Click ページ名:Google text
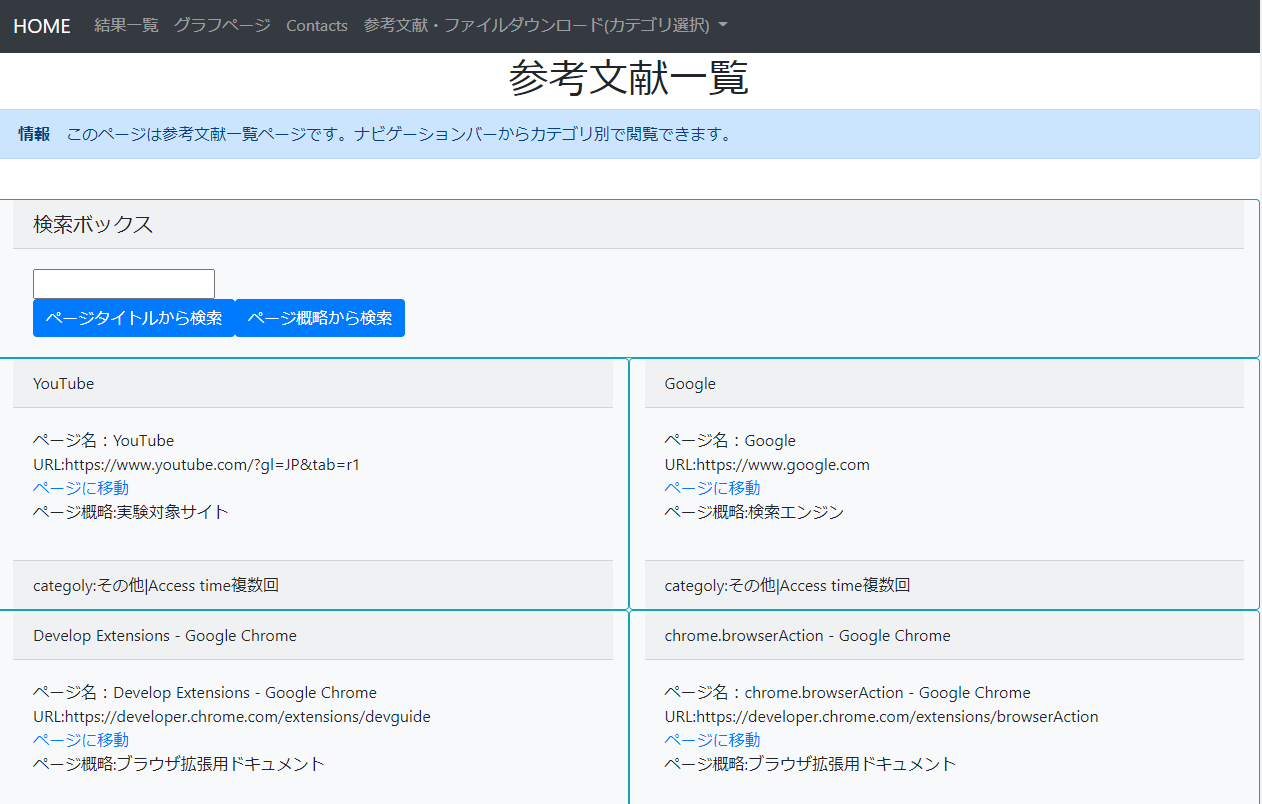Screen dimensions: 1262x804 click(x=730, y=440)
